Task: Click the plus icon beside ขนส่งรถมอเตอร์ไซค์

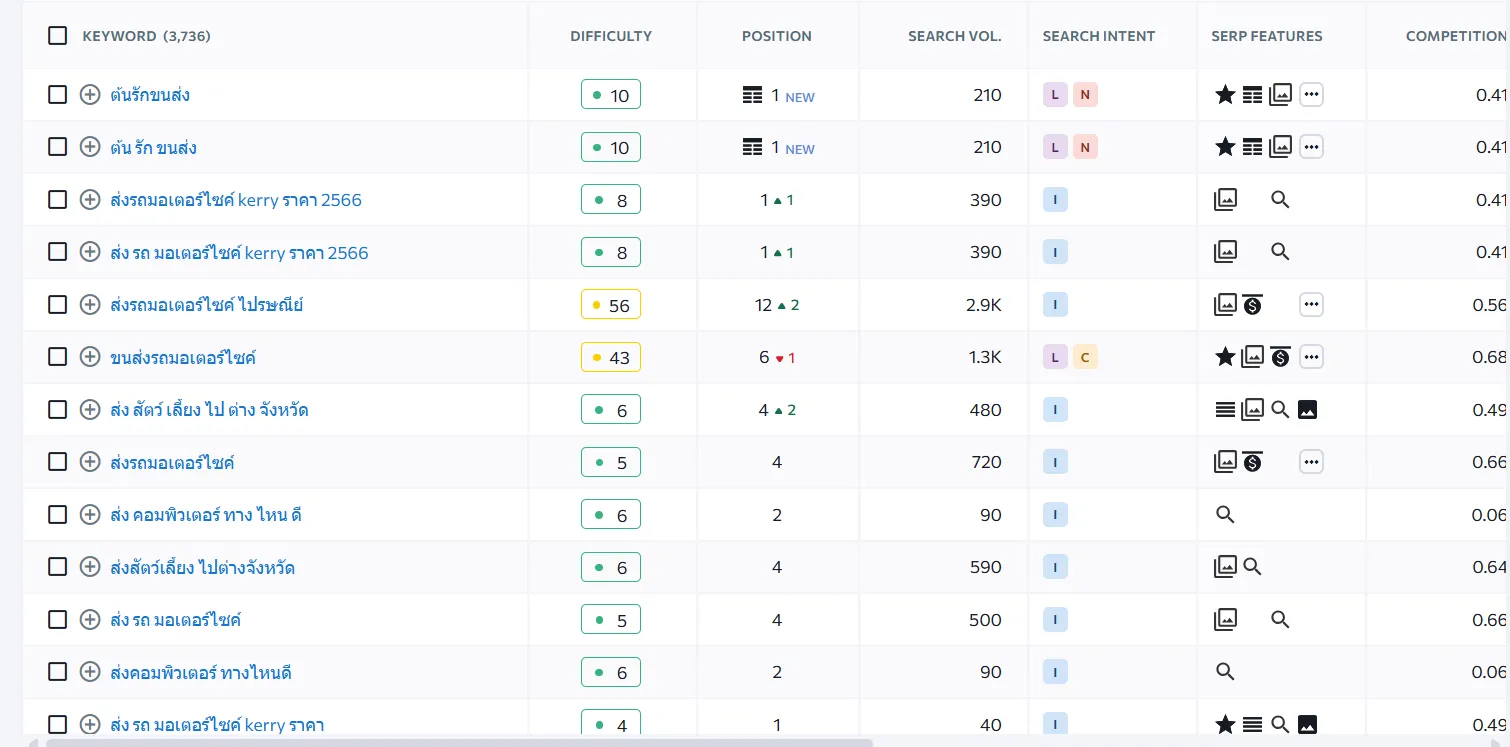Action: click(x=90, y=357)
